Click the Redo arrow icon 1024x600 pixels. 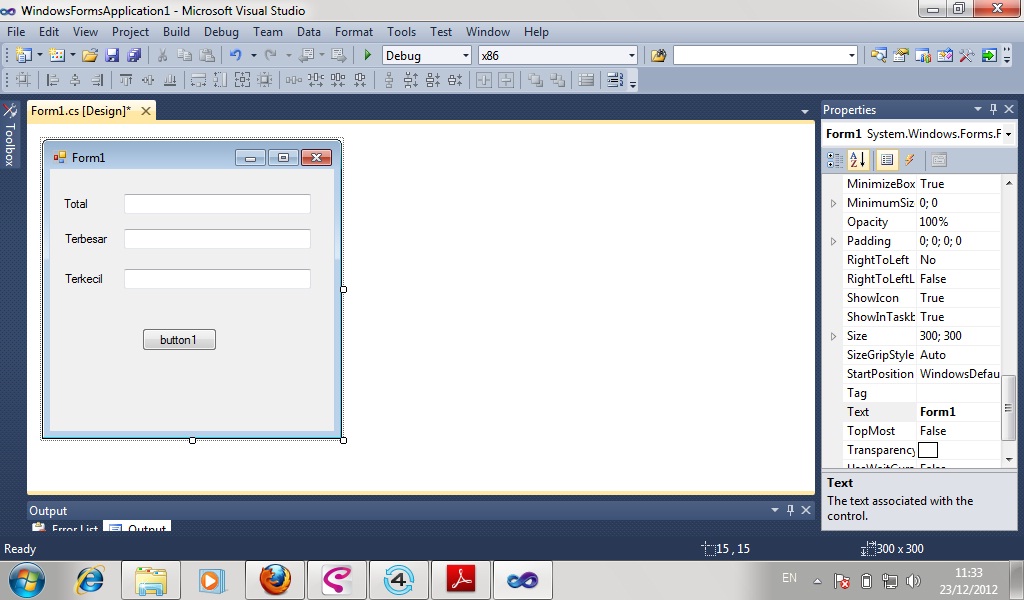270,55
